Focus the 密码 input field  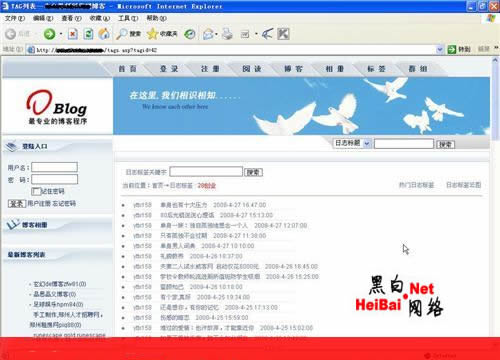click(54, 179)
